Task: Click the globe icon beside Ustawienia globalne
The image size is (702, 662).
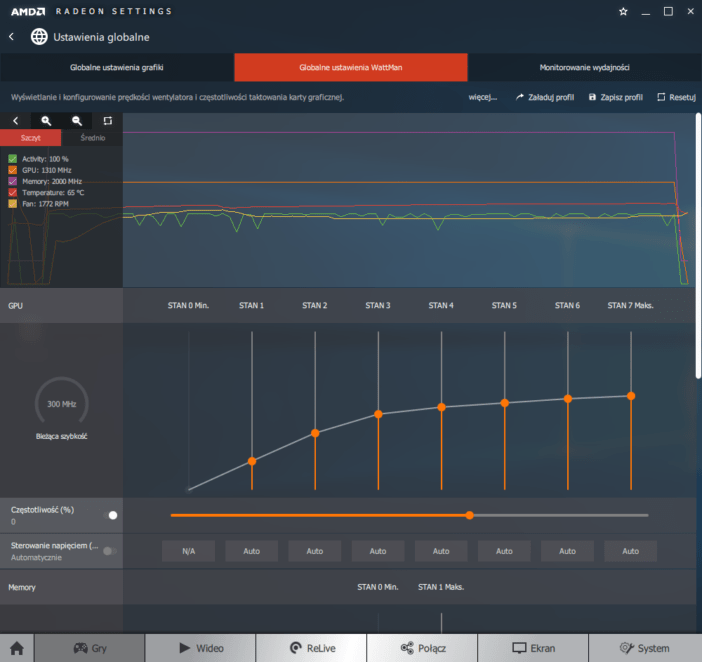Action: [x=39, y=37]
